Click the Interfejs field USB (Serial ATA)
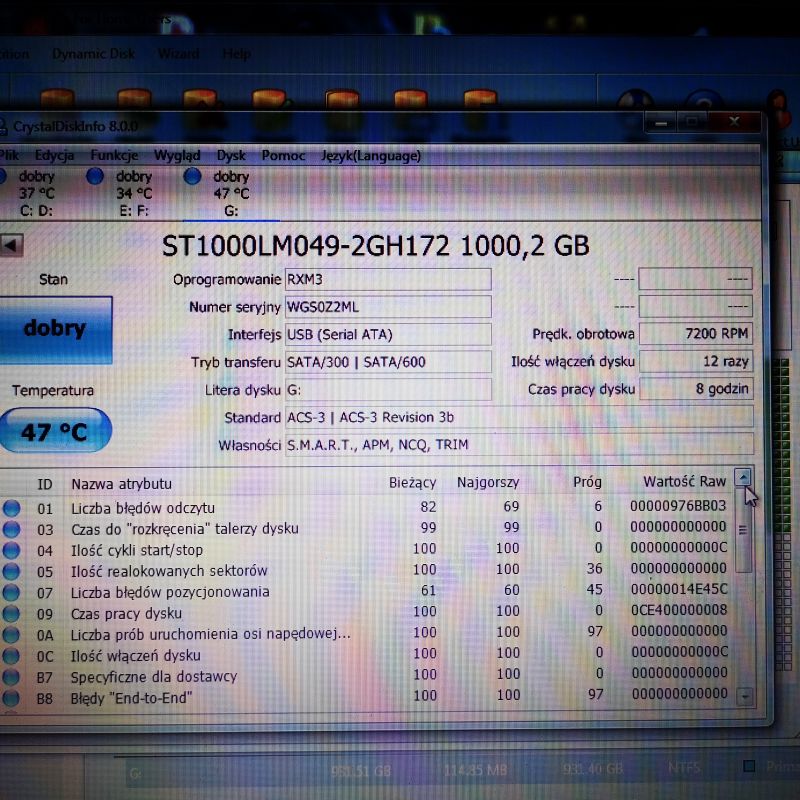This screenshot has width=800, height=800. click(x=388, y=335)
